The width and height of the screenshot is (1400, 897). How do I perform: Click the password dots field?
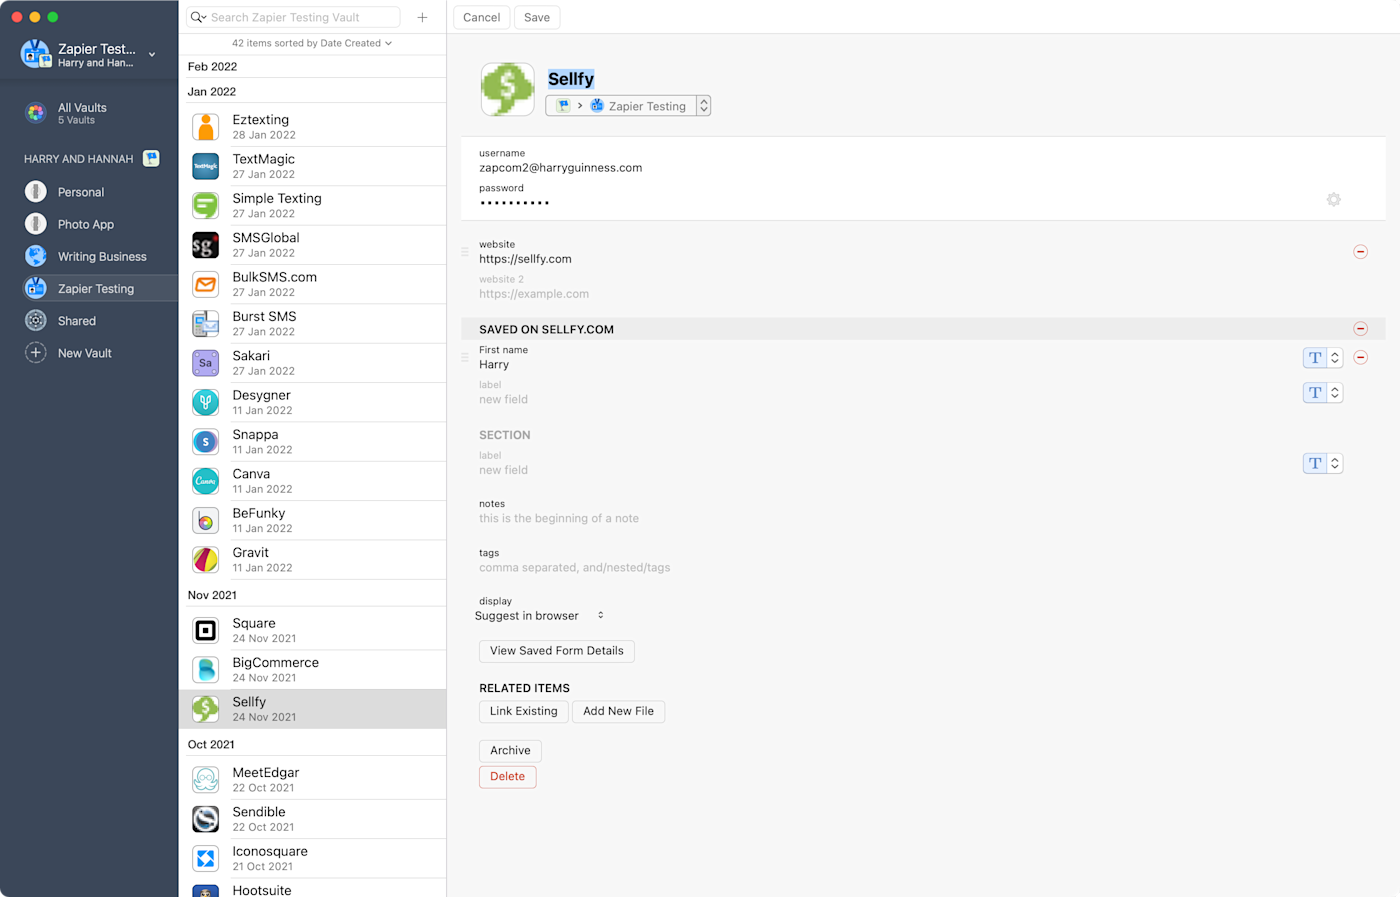point(514,203)
